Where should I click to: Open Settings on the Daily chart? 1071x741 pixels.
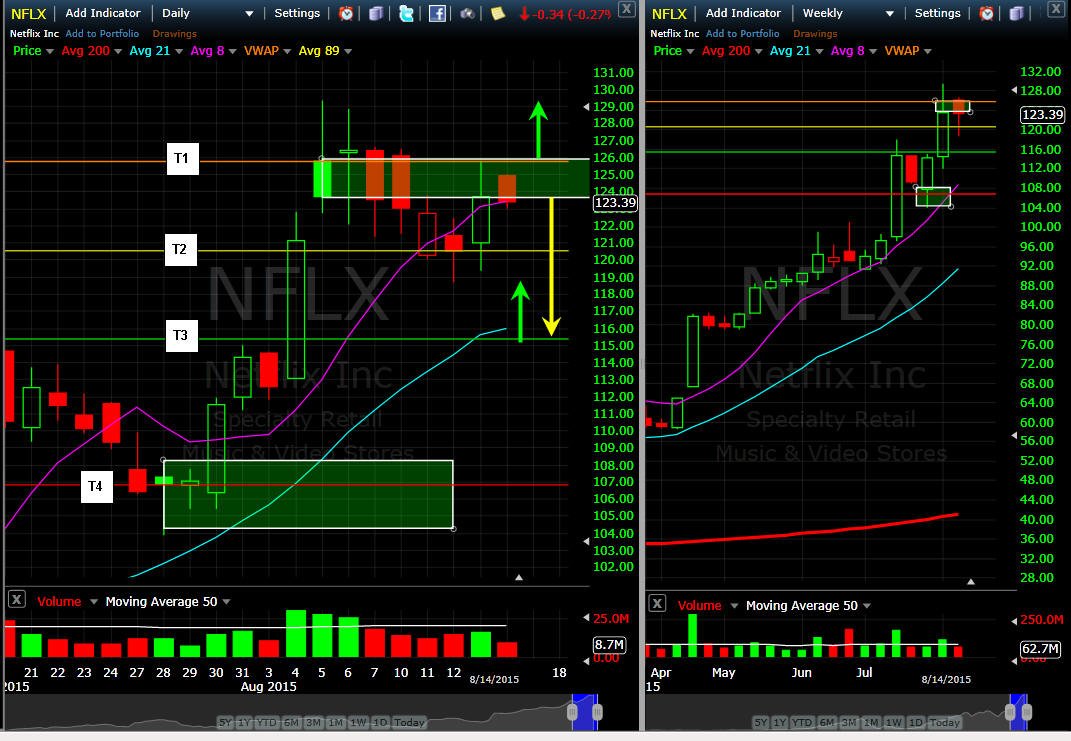(x=297, y=13)
